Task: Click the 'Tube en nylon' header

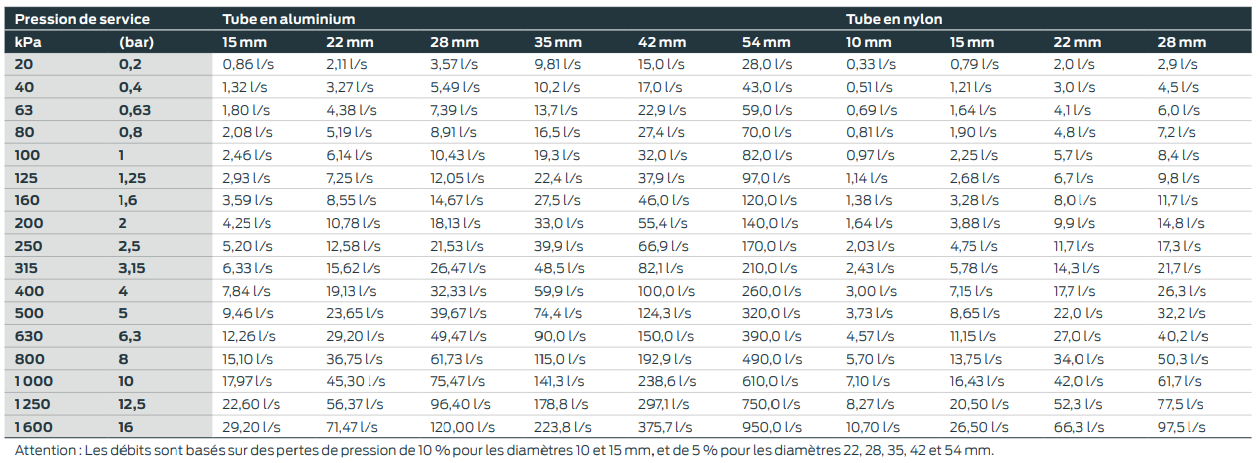Action: click(894, 19)
